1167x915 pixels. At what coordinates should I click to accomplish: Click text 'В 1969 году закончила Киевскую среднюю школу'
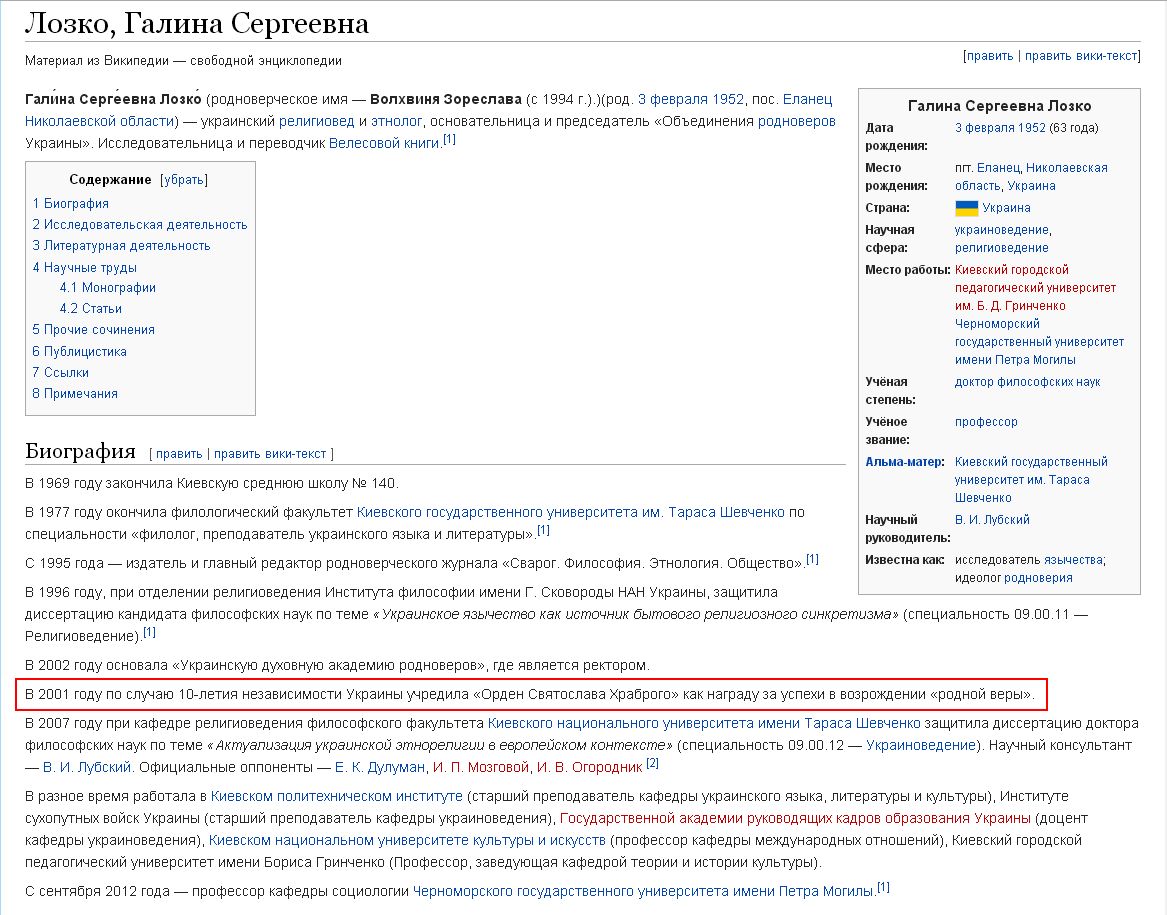[x=187, y=483]
